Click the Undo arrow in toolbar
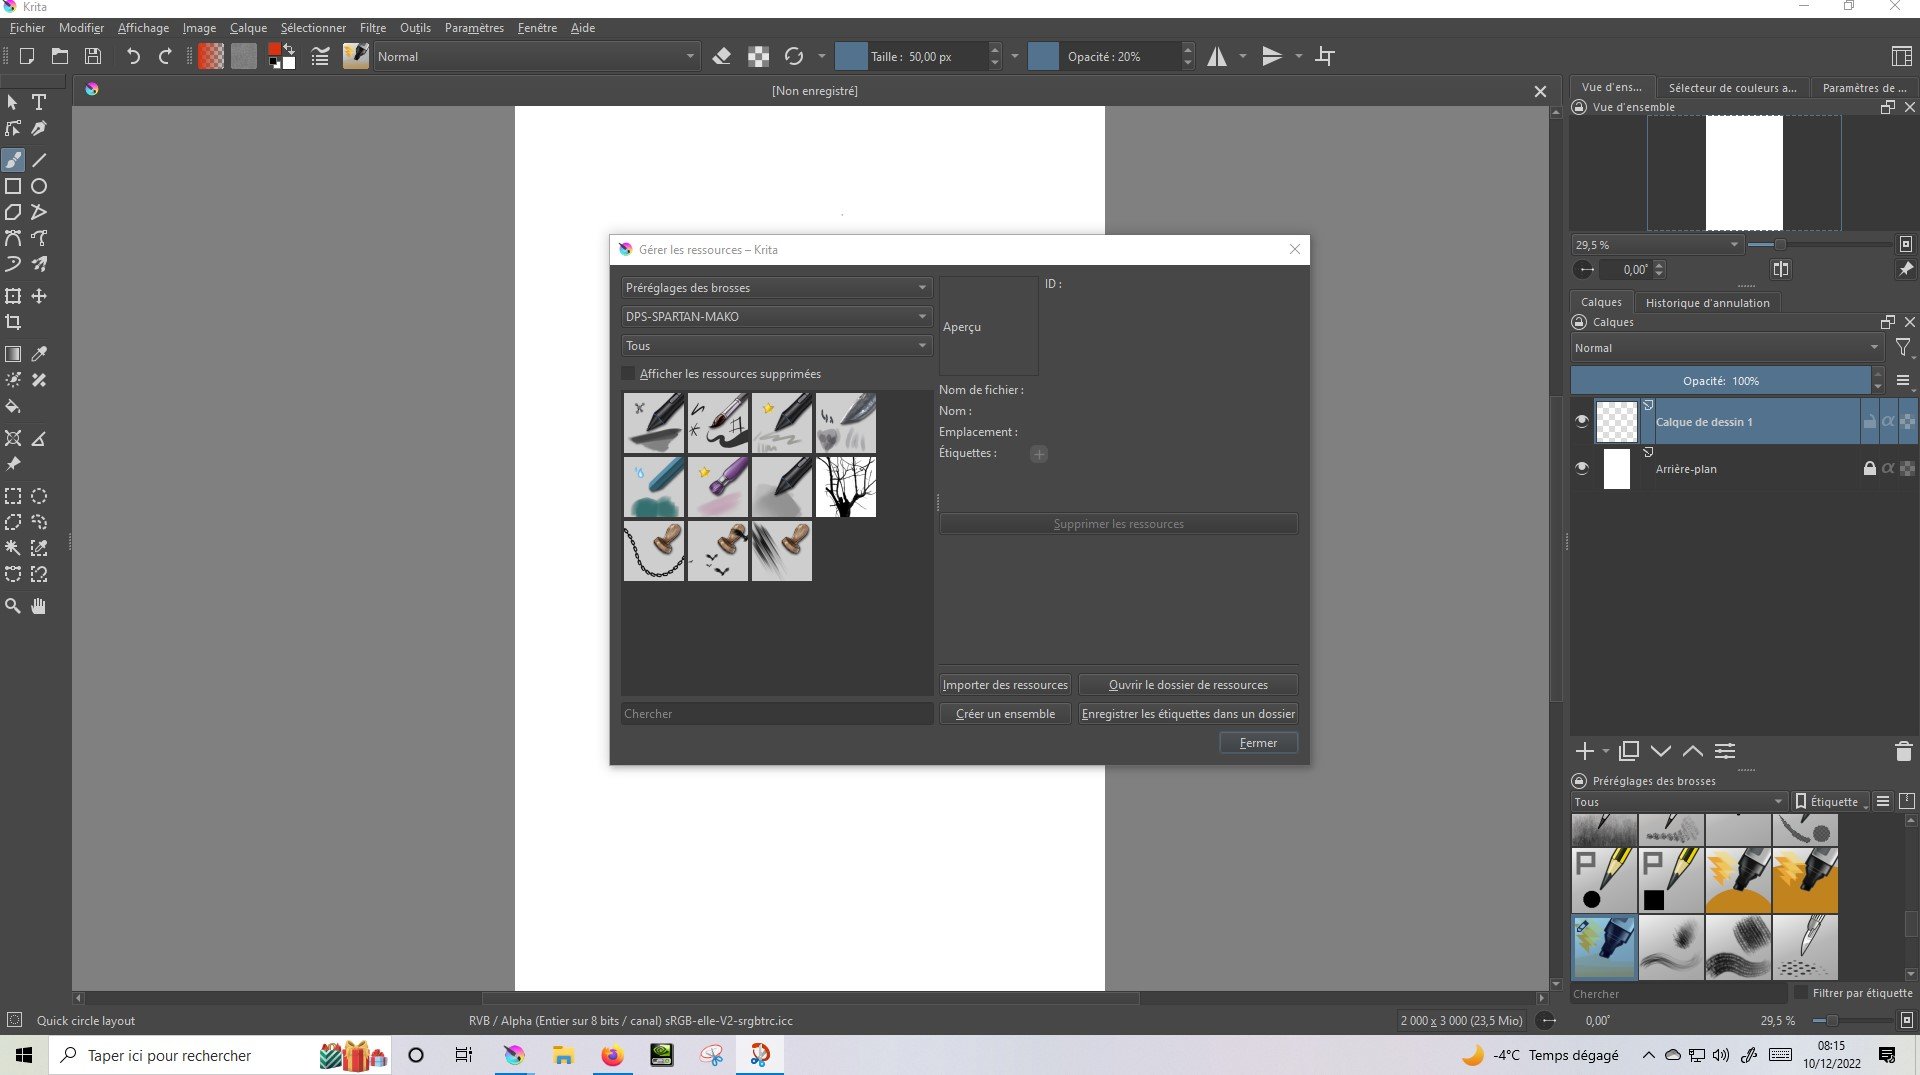Image resolution: width=1920 pixels, height=1075 pixels. pos(133,57)
